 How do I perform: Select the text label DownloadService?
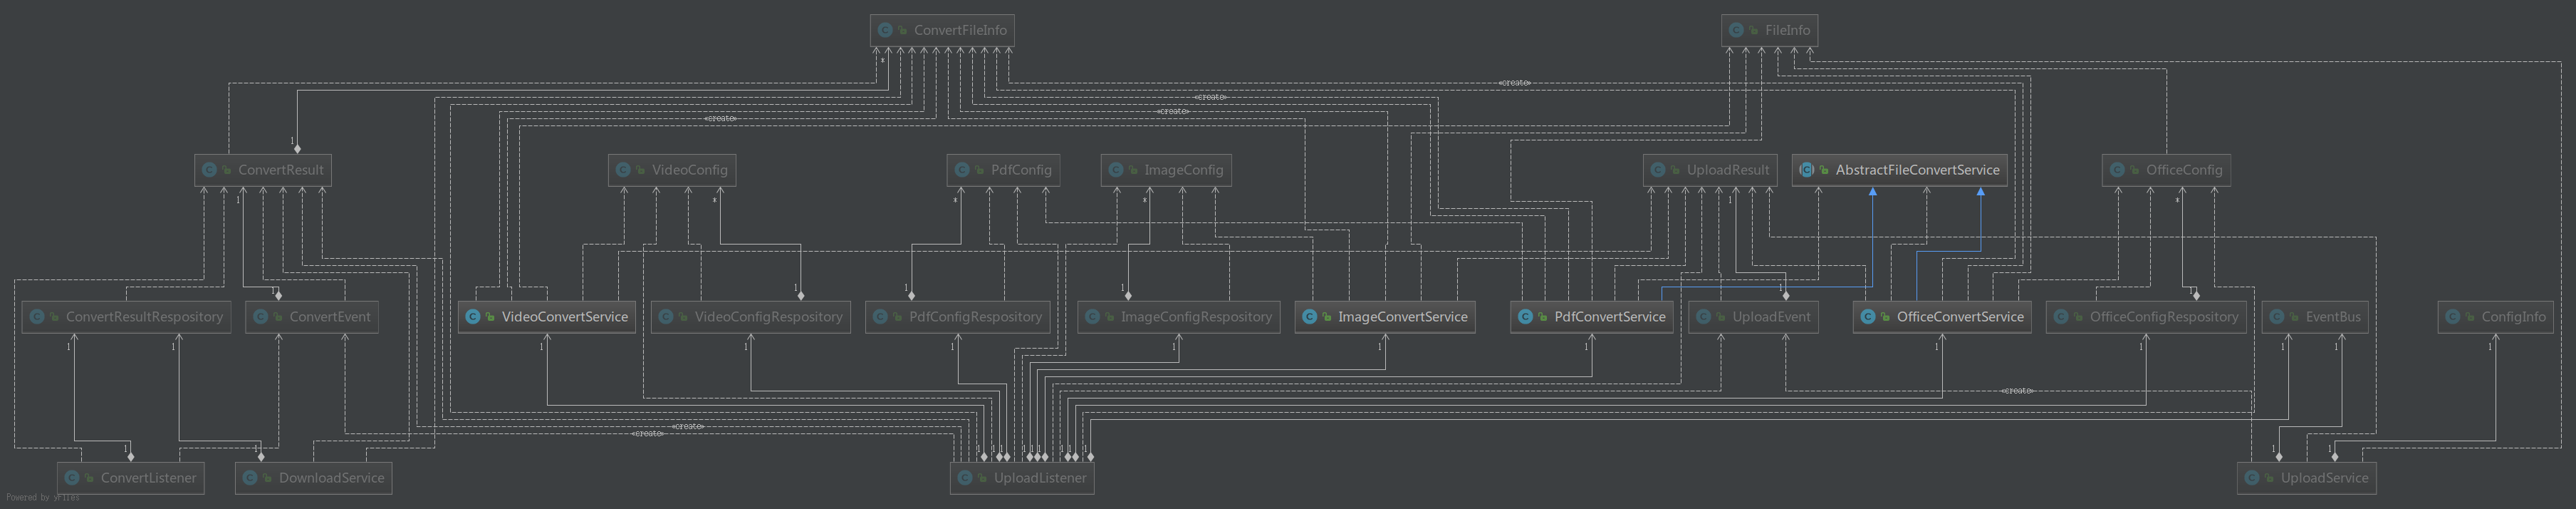(x=332, y=478)
